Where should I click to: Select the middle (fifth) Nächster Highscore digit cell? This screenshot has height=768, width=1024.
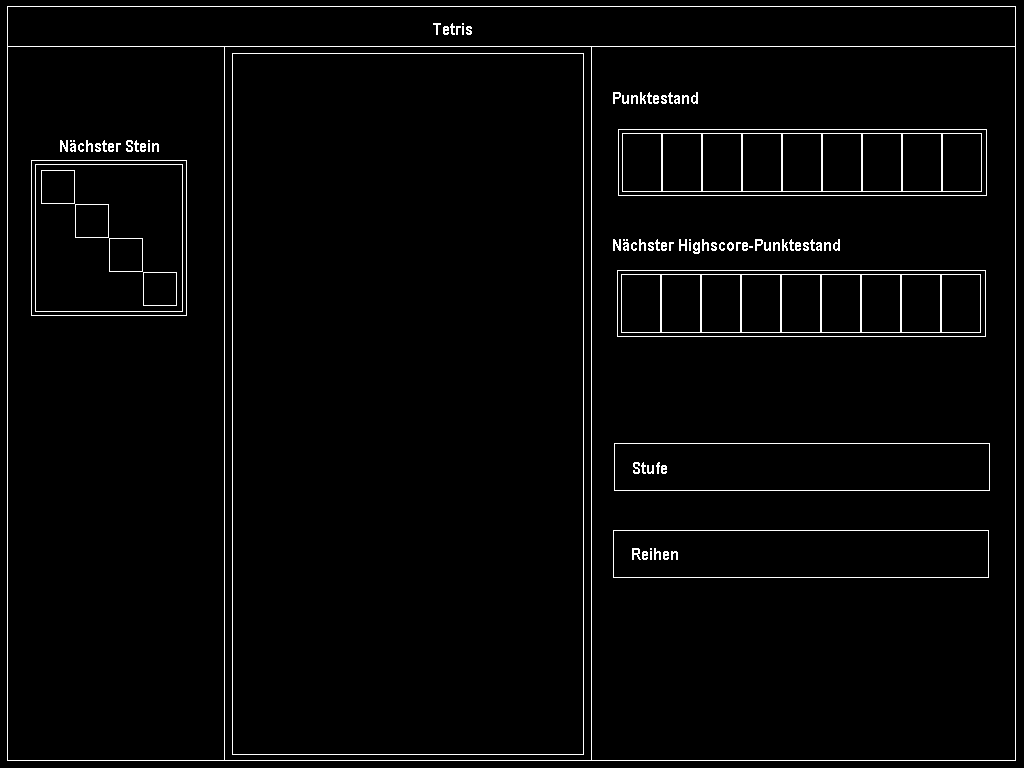801,303
